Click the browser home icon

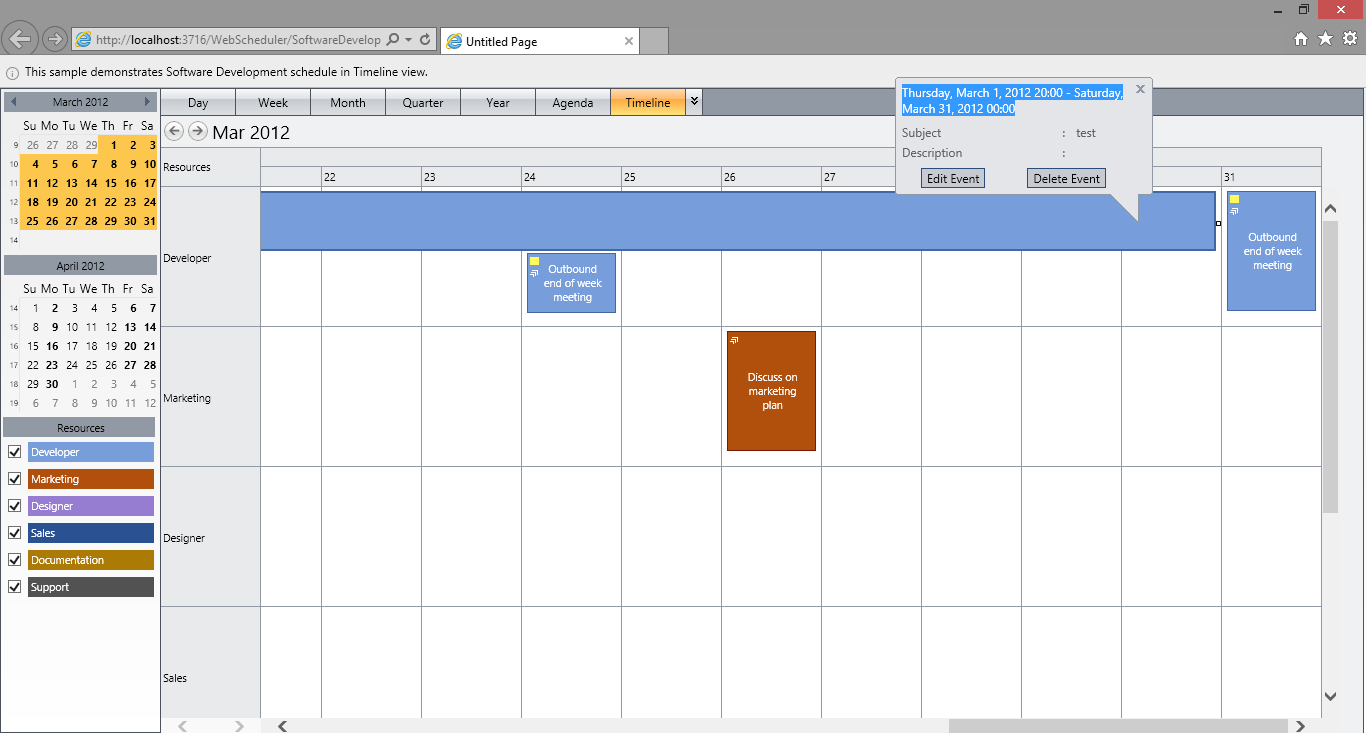coord(1301,39)
